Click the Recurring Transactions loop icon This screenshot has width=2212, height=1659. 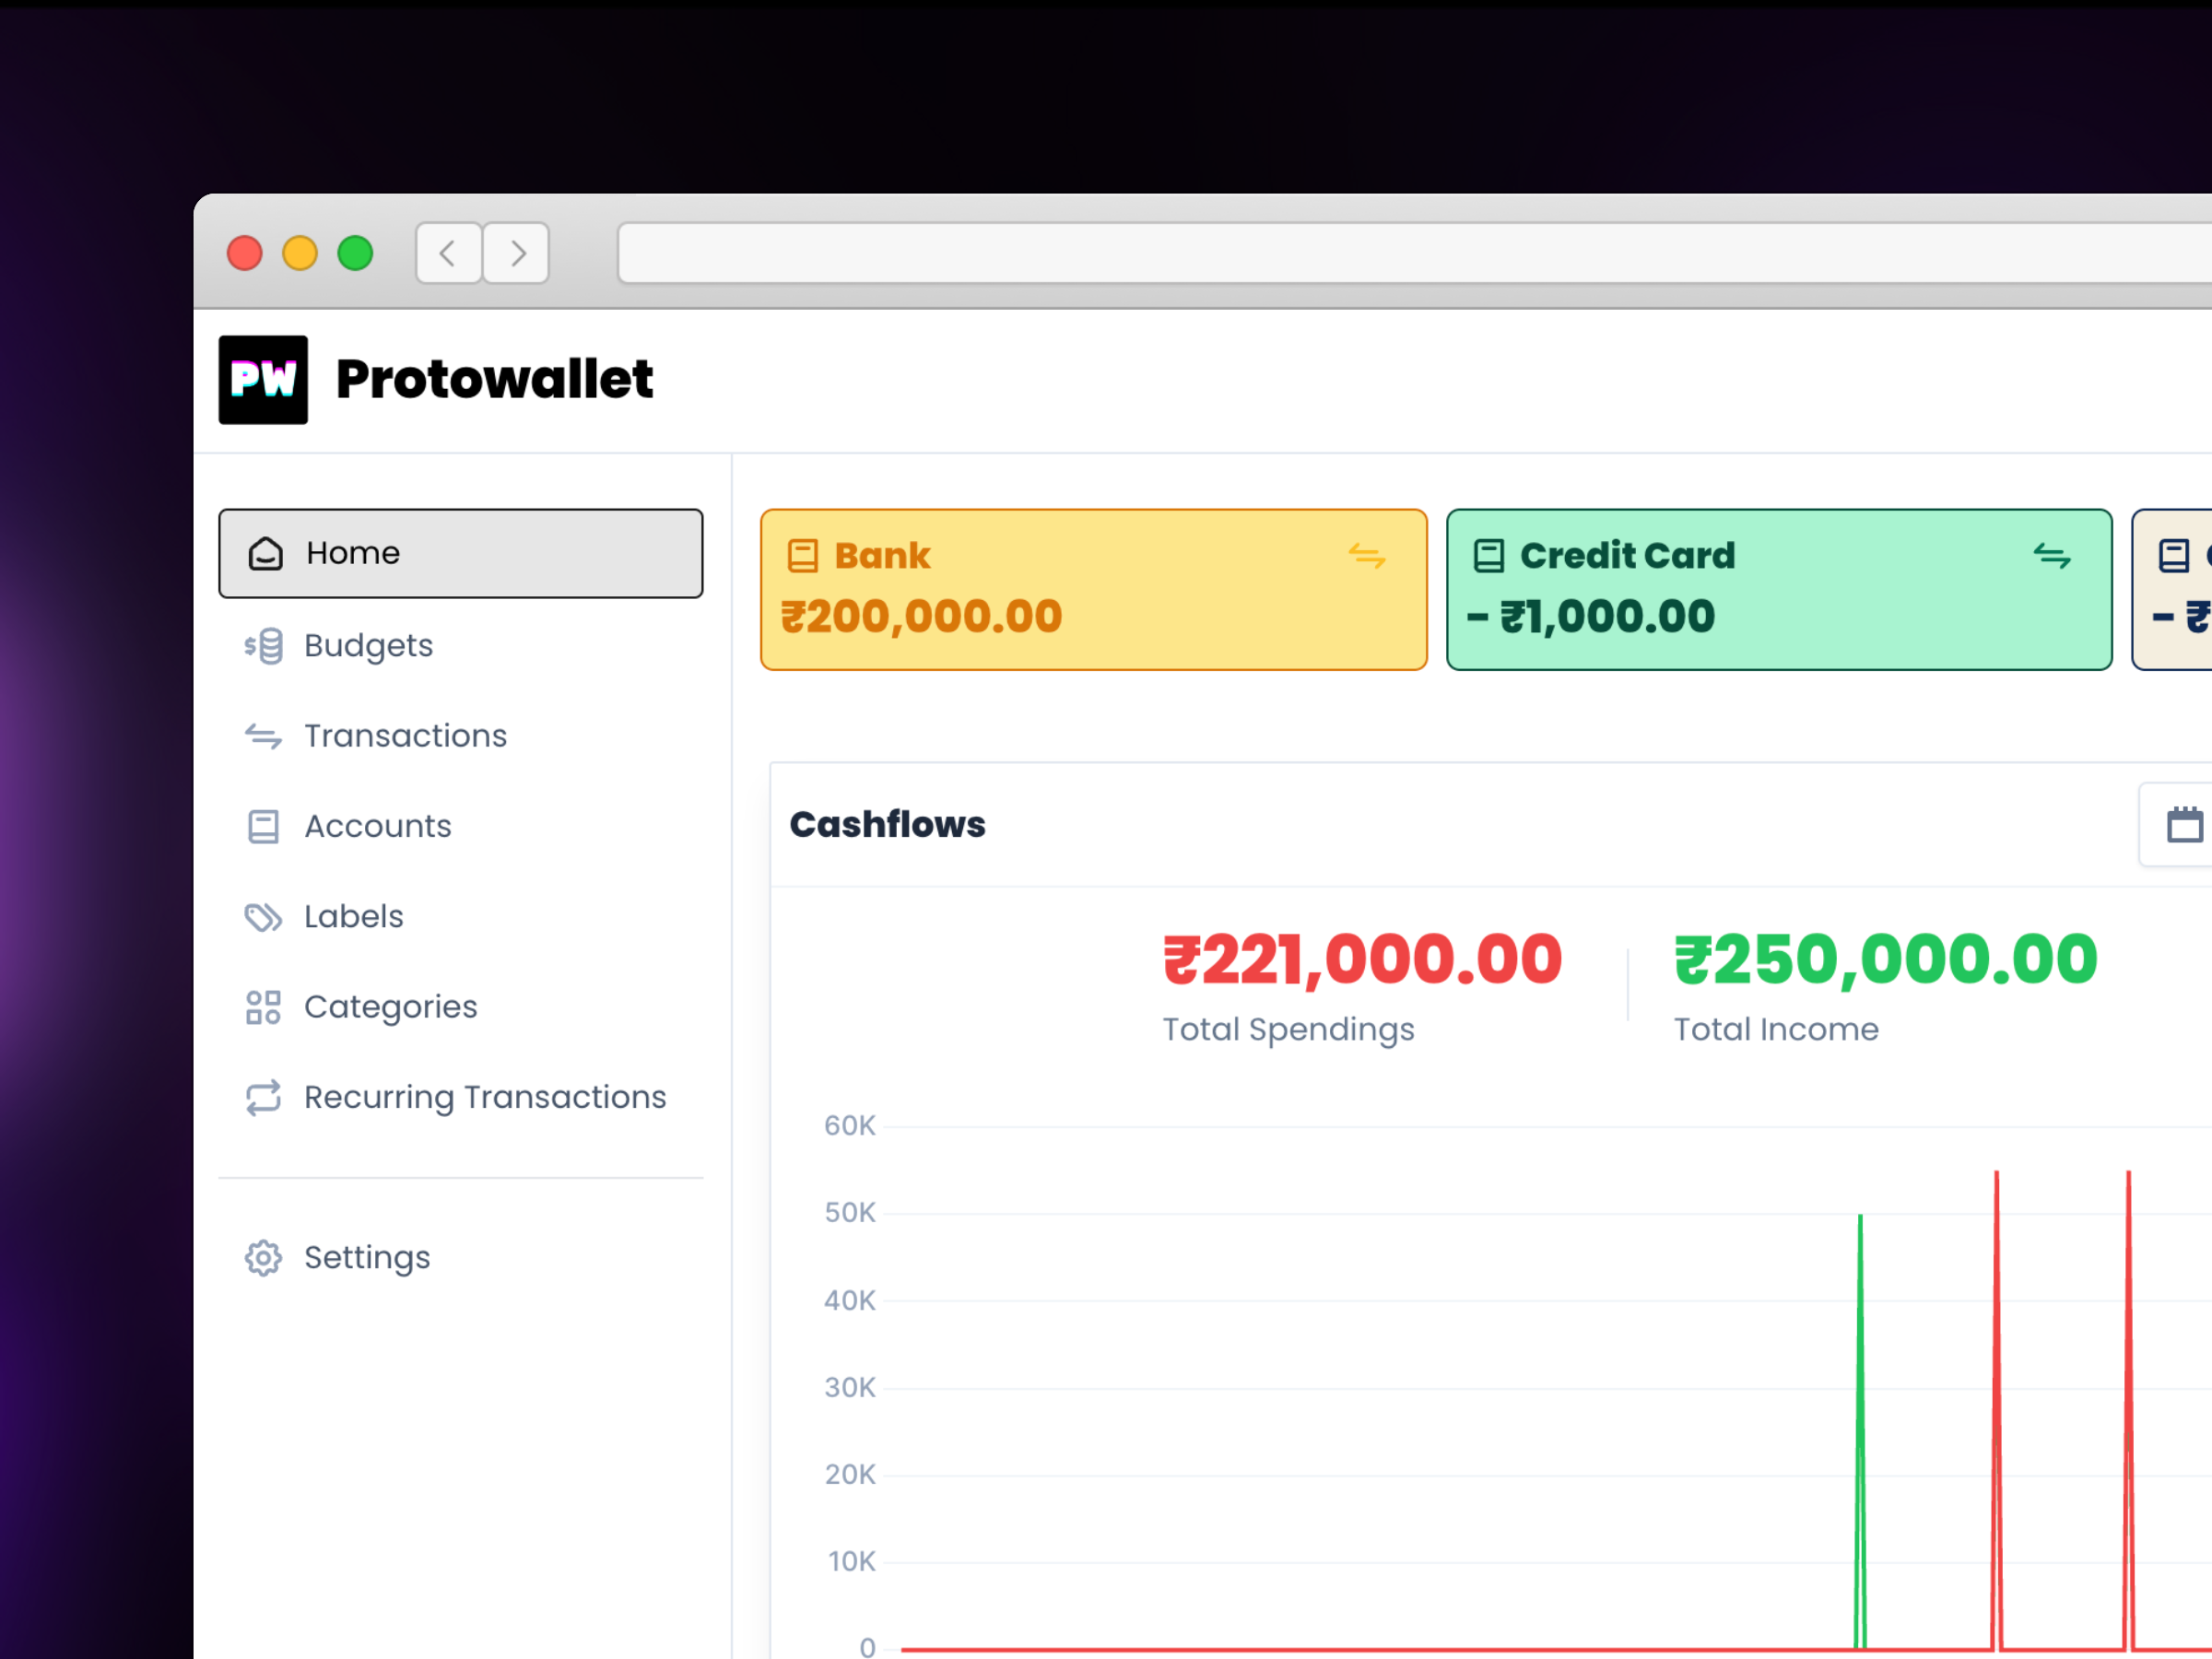263,1097
